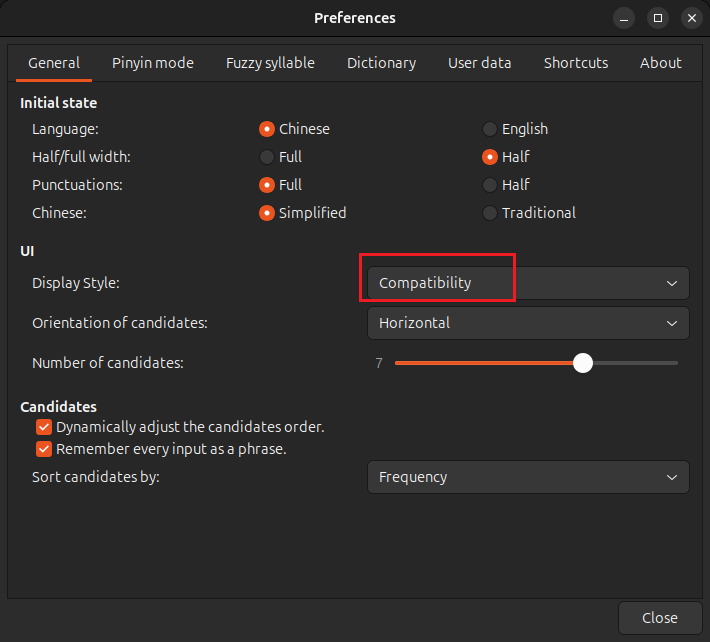The height and width of the screenshot is (642, 710).
Task: Toggle Remember every input as a phrase
Action: tap(44, 449)
